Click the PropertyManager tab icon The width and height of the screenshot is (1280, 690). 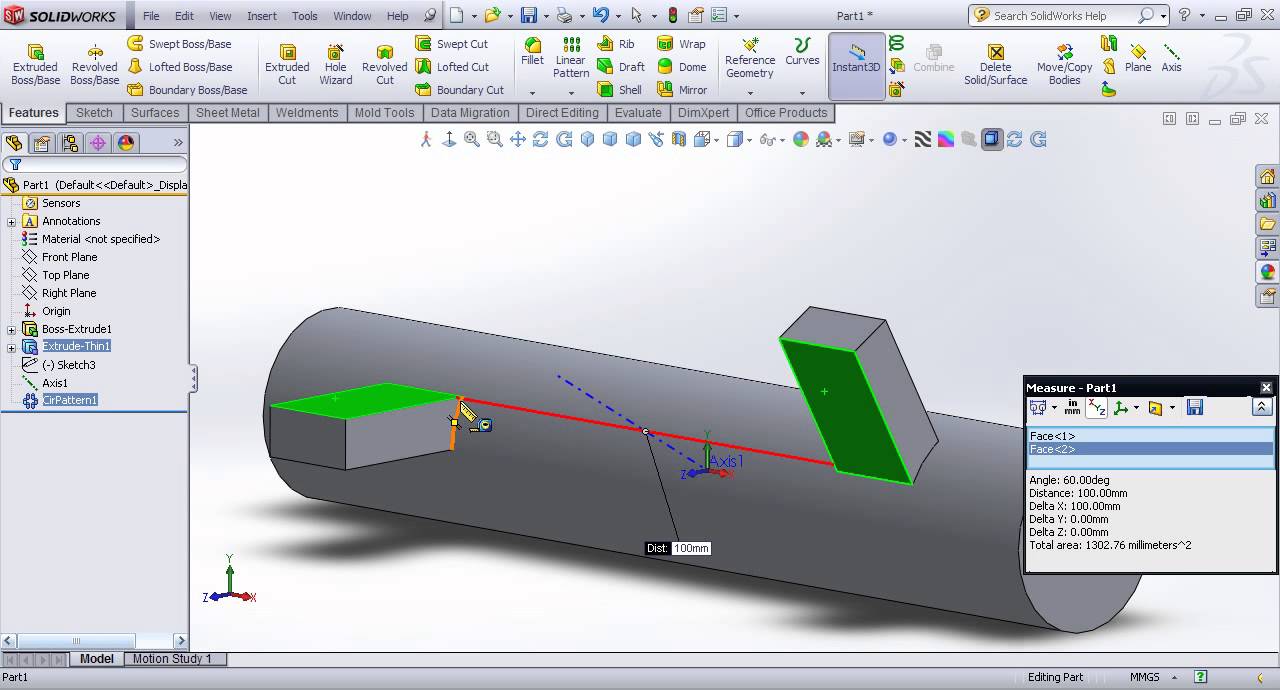tap(42, 143)
